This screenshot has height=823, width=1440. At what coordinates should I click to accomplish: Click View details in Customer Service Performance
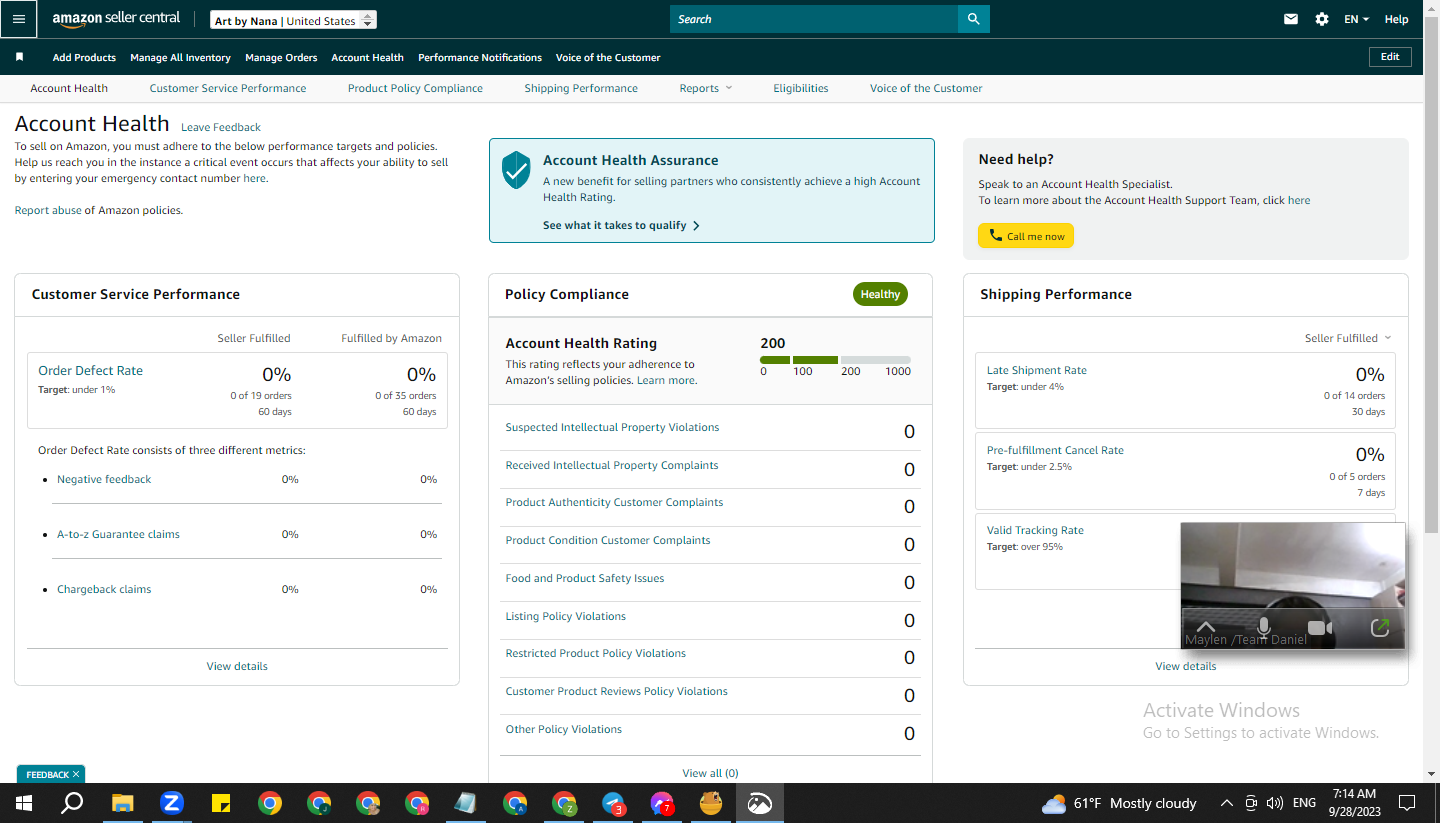click(237, 666)
